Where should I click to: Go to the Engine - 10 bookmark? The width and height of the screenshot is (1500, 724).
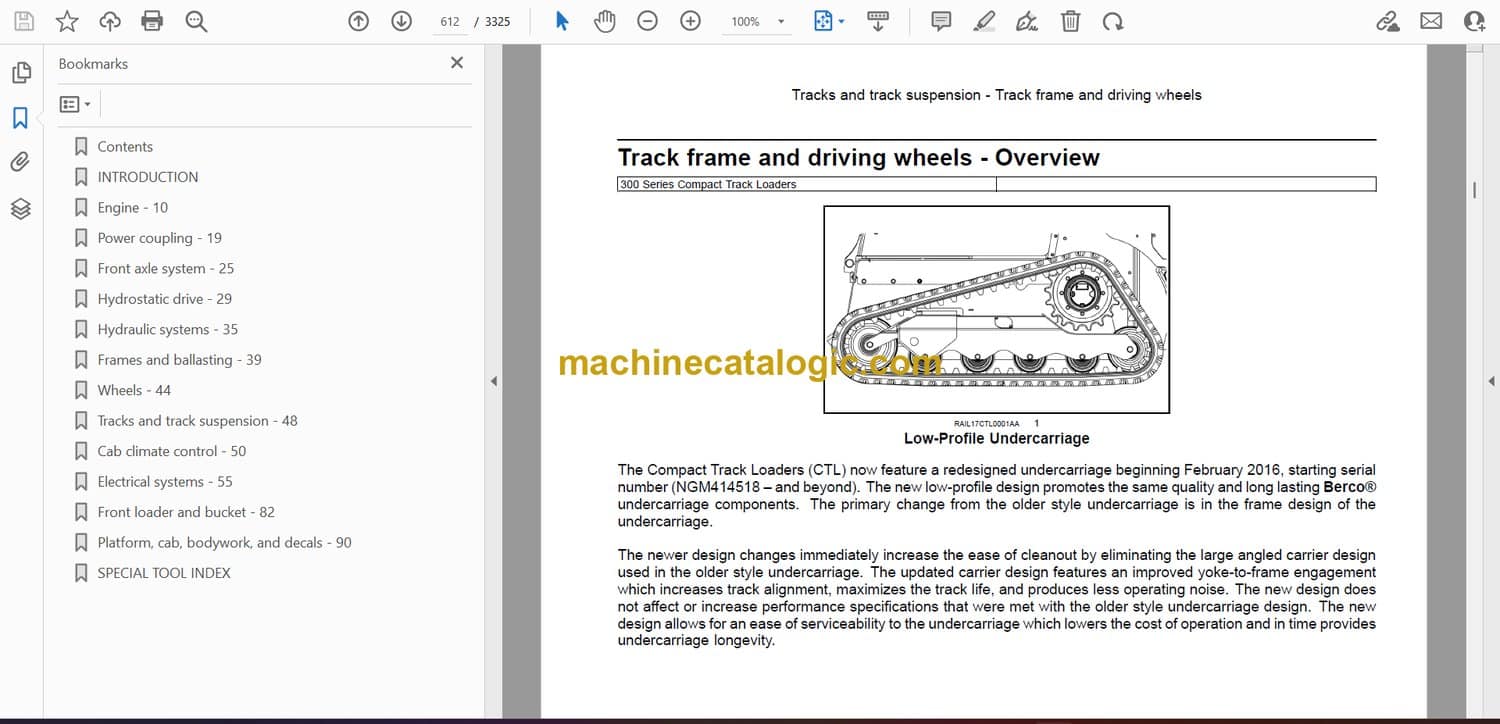click(x=133, y=207)
